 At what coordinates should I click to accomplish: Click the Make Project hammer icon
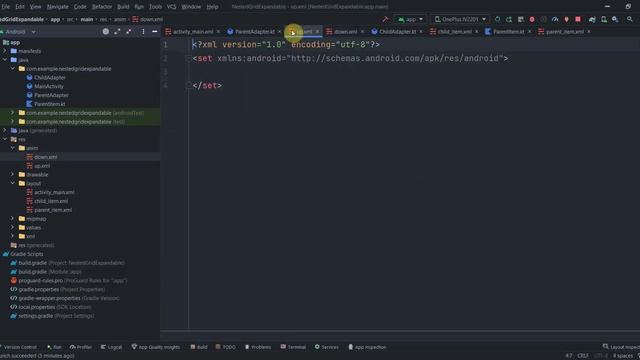pos(385,19)
